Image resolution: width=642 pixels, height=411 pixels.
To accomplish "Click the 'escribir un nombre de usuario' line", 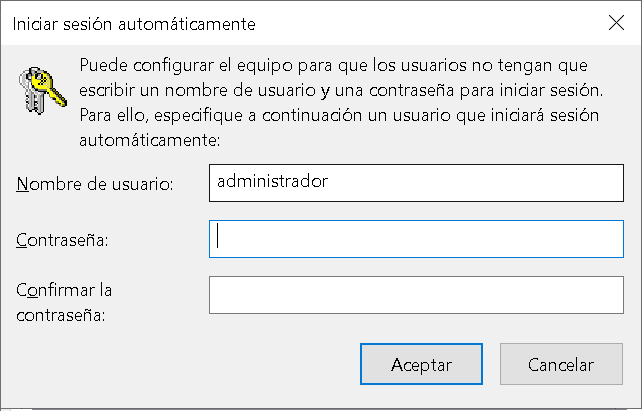I will coord(341,90).
